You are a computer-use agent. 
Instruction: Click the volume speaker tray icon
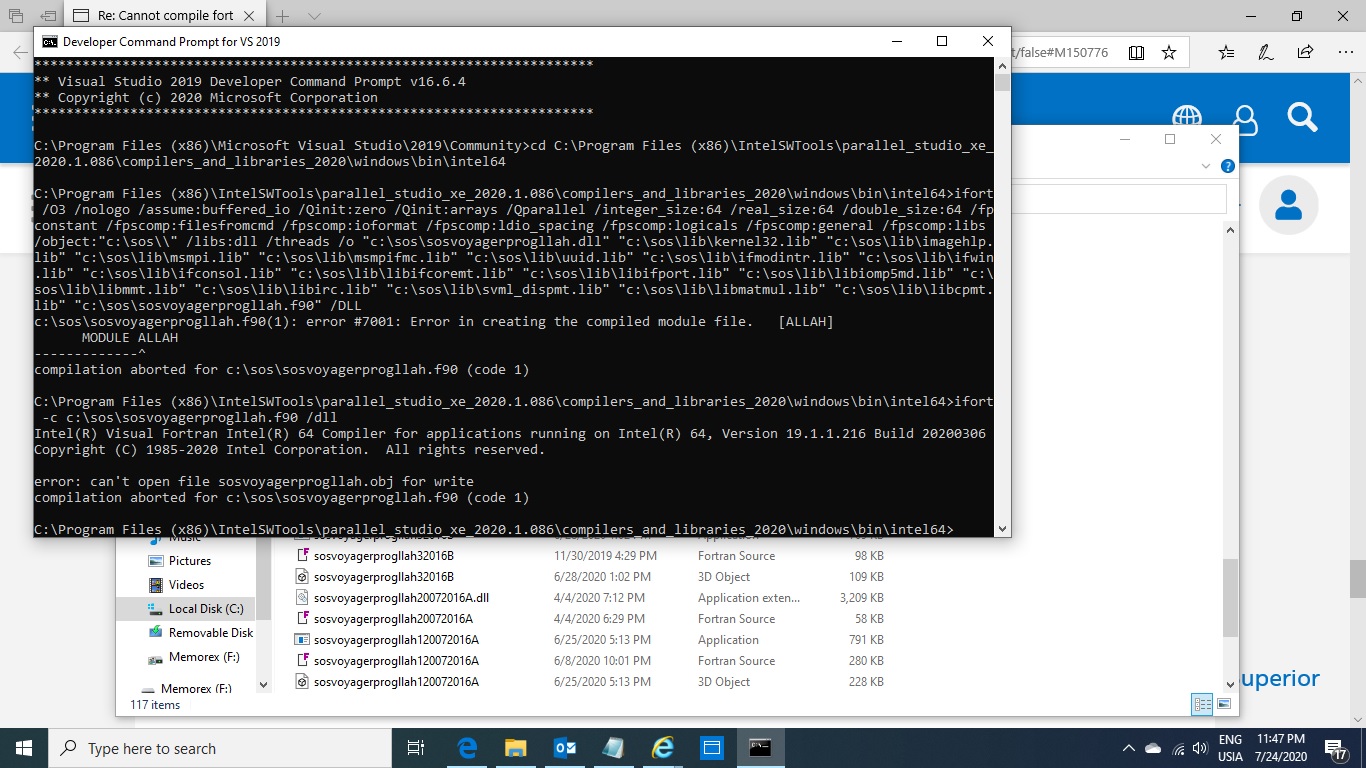1199,749
